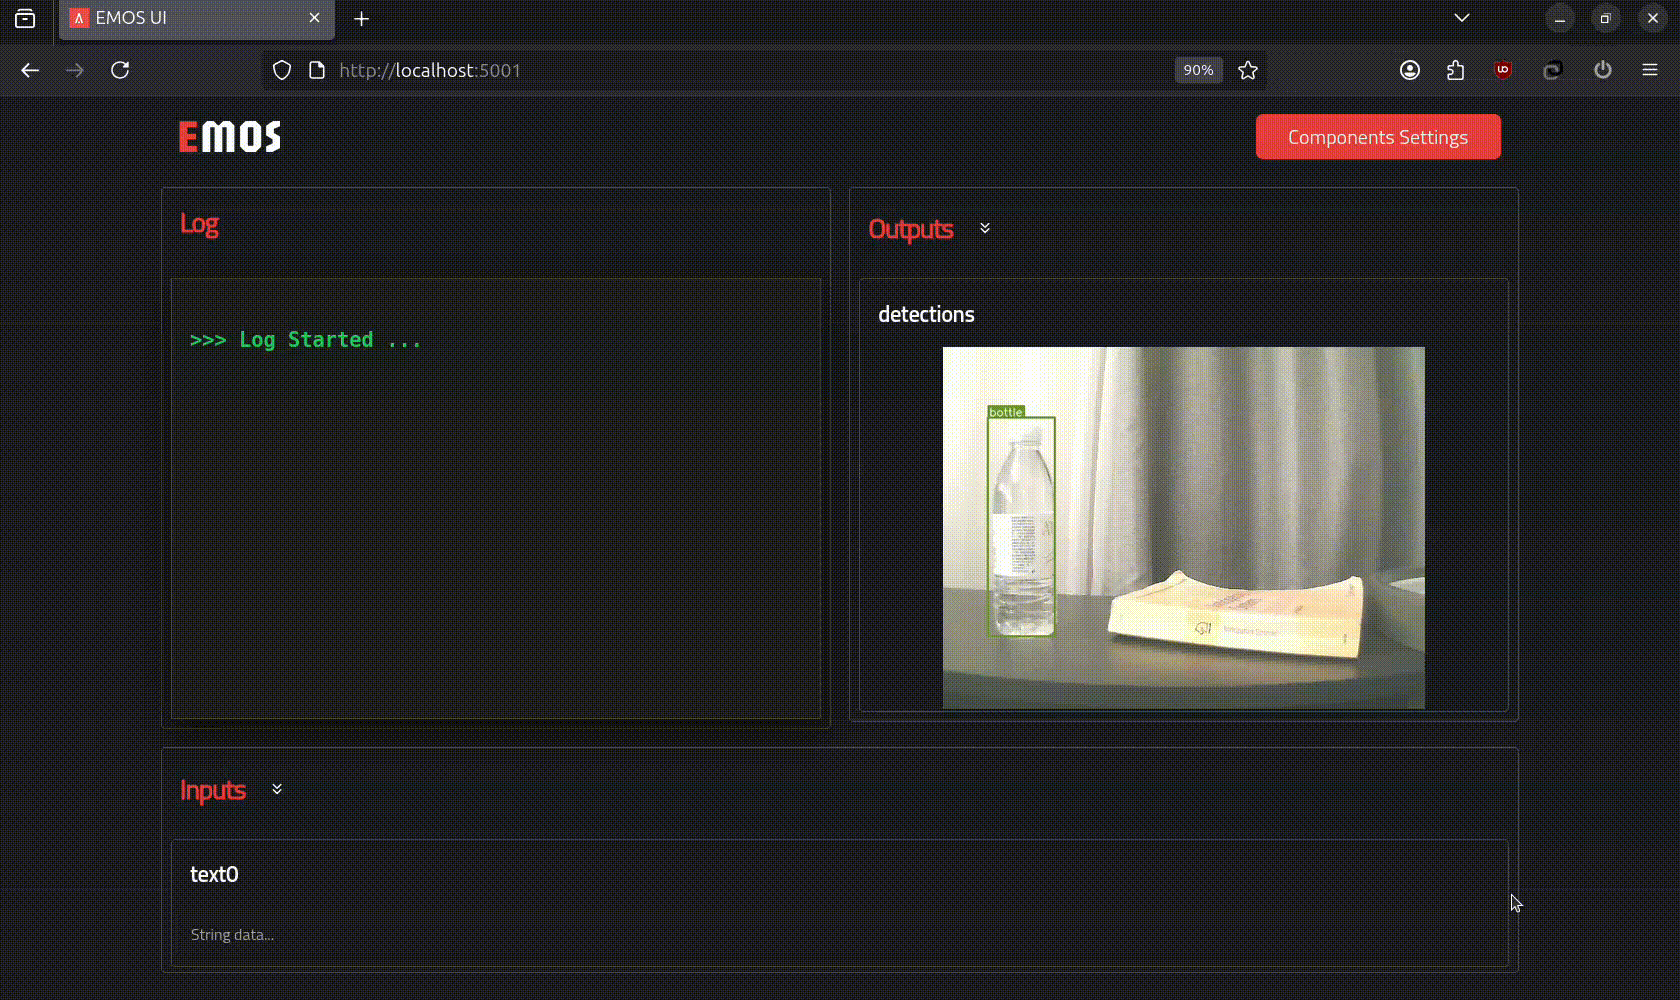Open the browser hamburger menu
The height and width of the screenshot is (1000, 1680).
pos(1652,70)
